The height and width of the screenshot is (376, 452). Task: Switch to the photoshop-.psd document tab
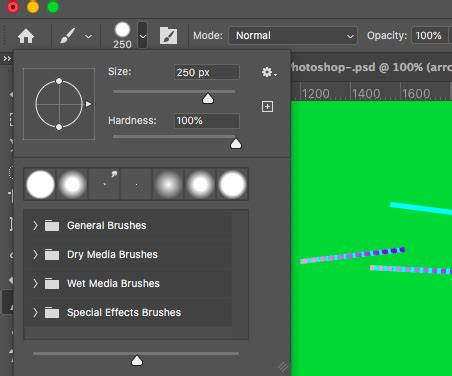[x=371, y=67]
